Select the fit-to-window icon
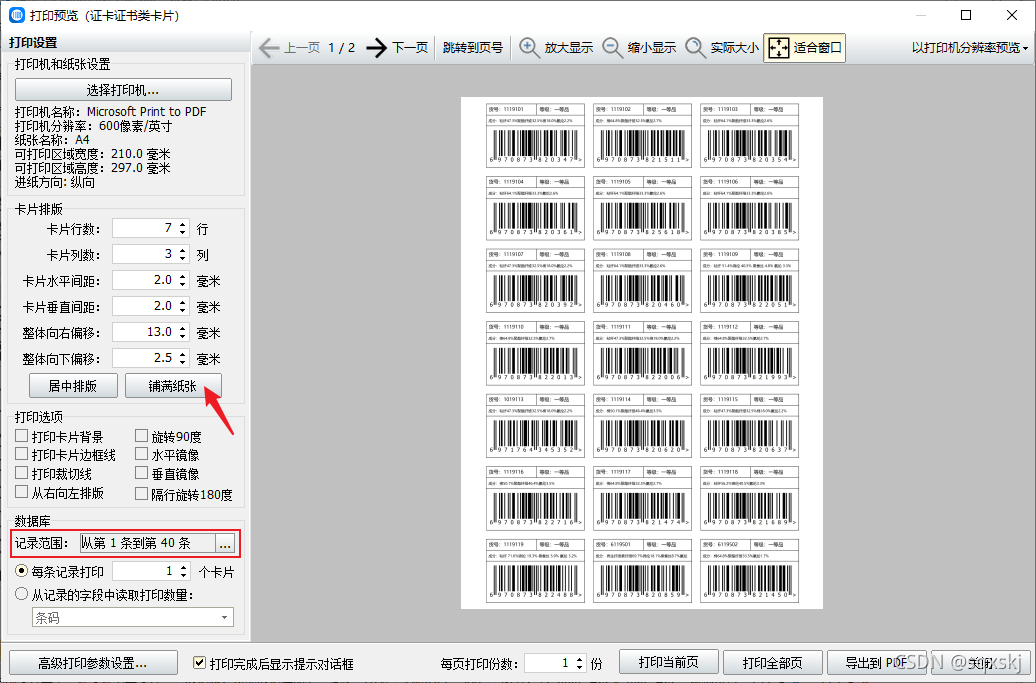This screenshot has width=1036, height=683. coord(778,48)
